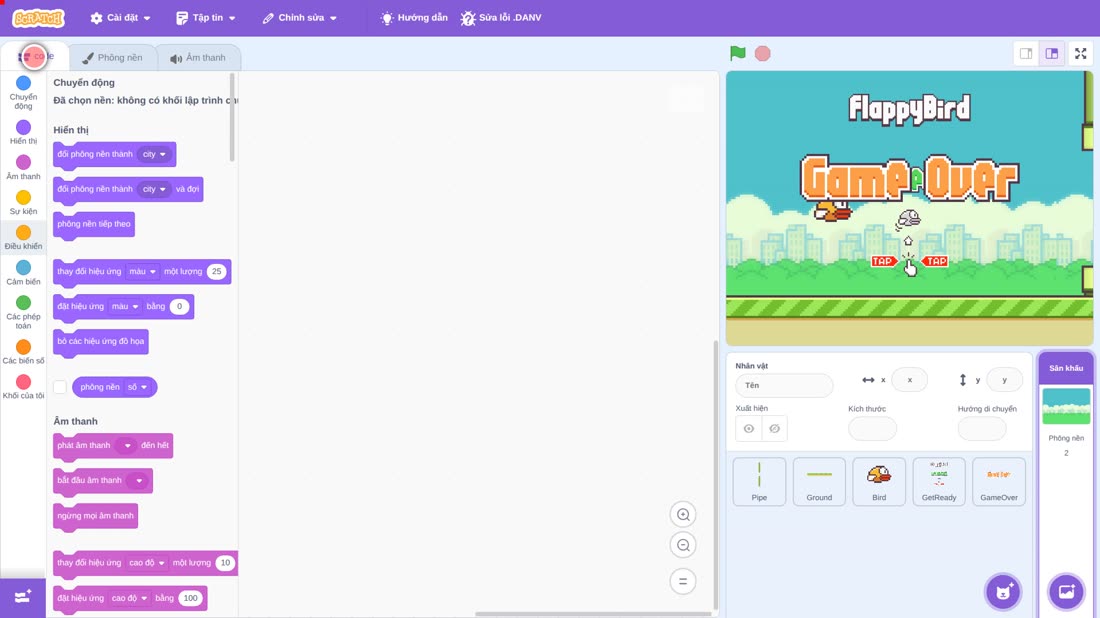Jump to Các phép toán category
1100x618 pixels.
coord(23,312)
